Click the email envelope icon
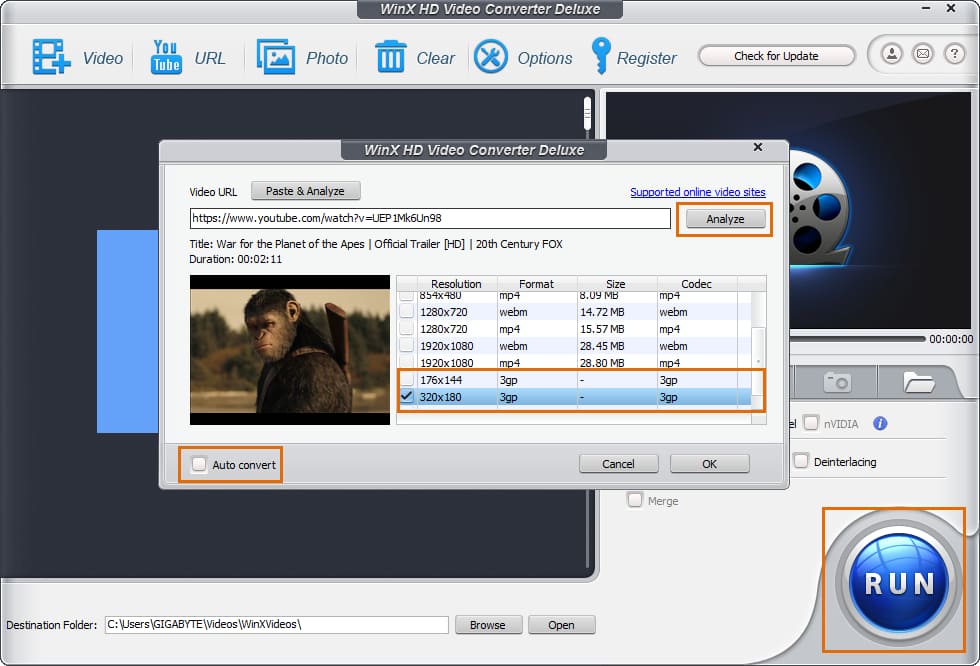The height and width of the screenshot is (666, 980). pos(922,54)
